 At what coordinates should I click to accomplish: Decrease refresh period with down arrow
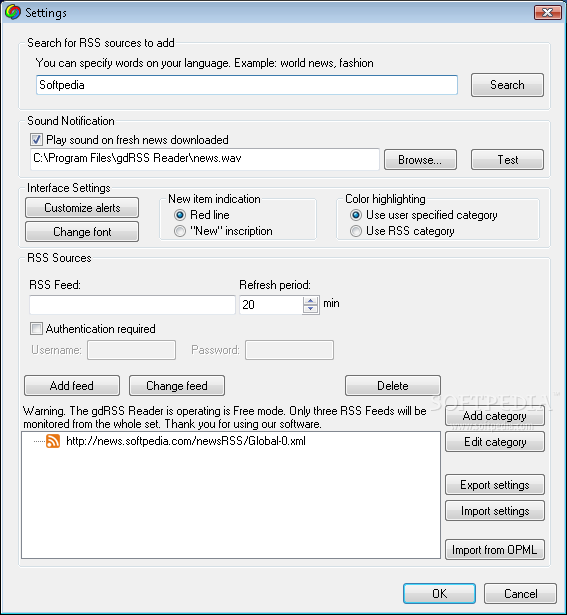[x=311, y=309]
